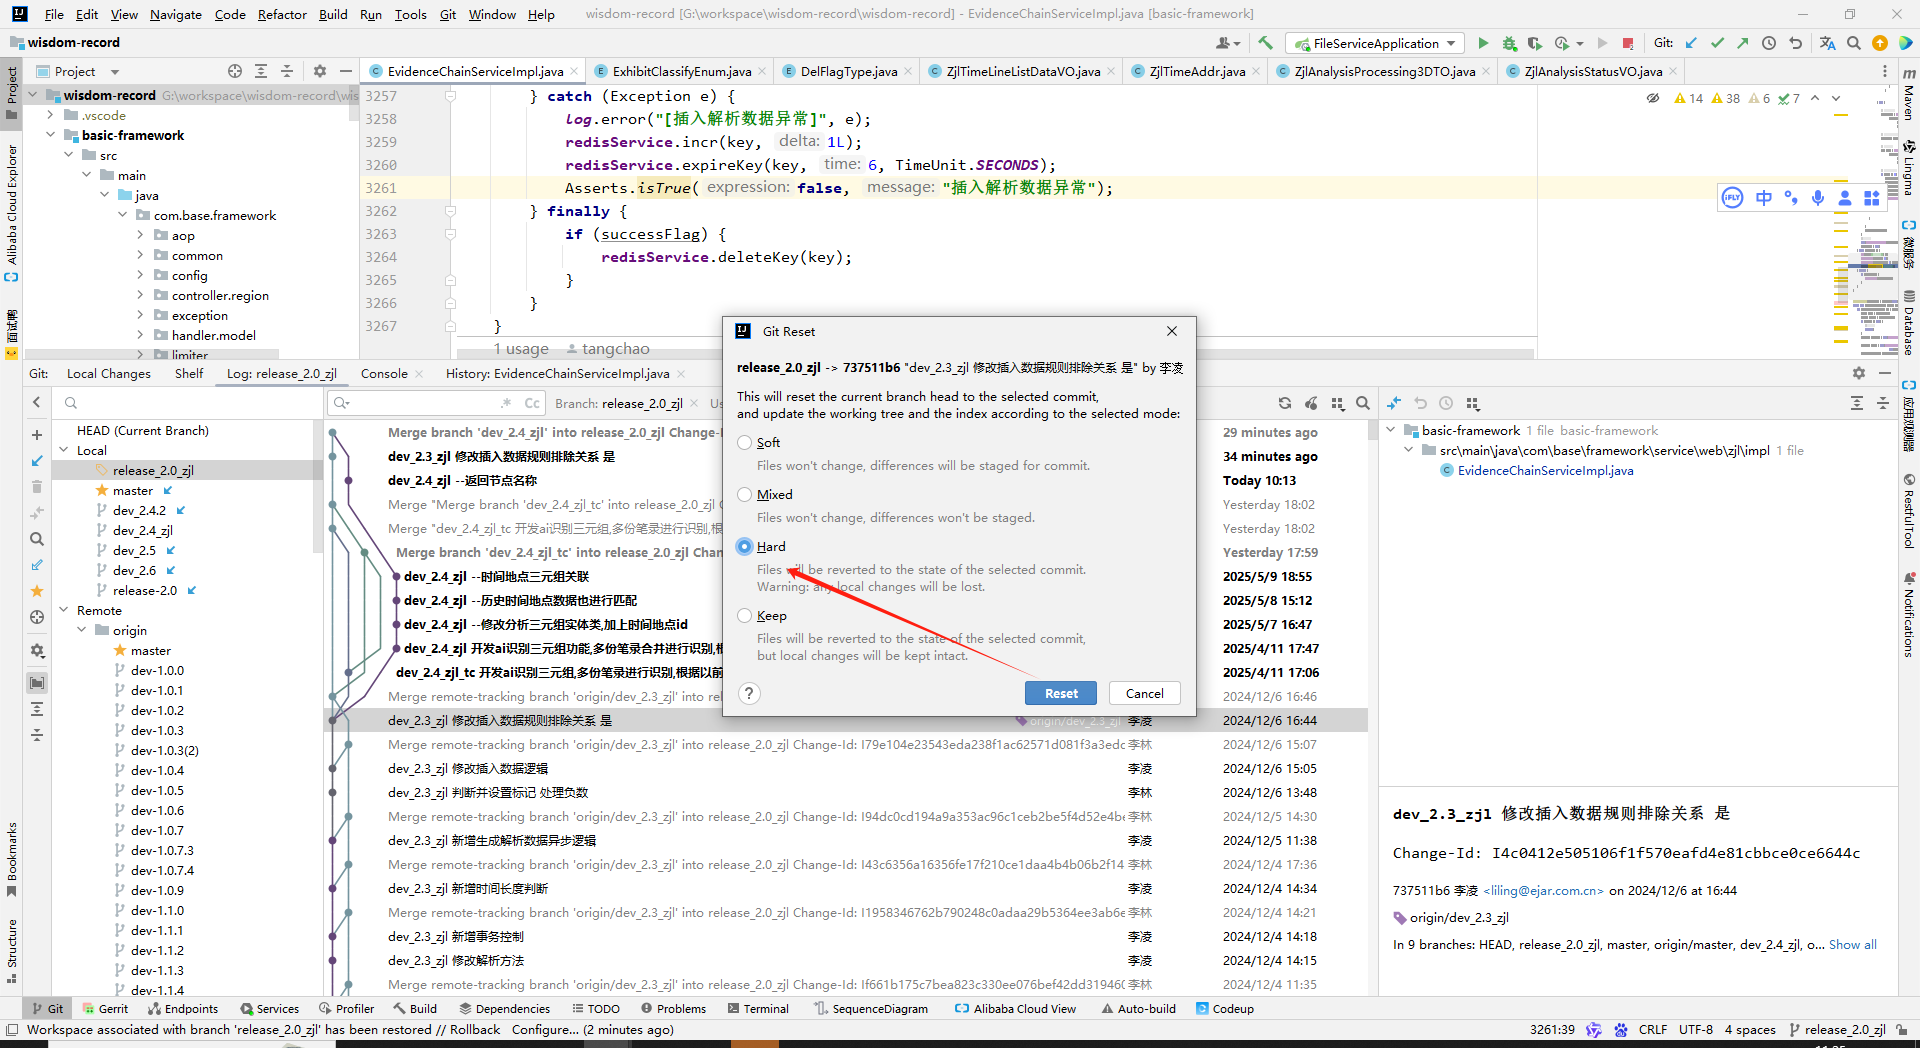Select the Keep reset mode
Image resolution: width=1920 pixels, height=1048 pixels.
pyautogui.click(x=745, y=616)
